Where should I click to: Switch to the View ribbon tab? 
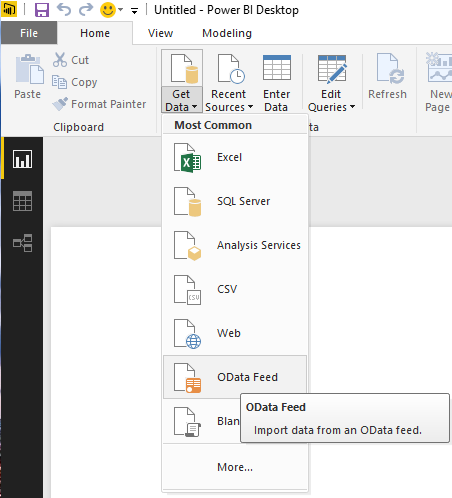(x=160, y=33)
